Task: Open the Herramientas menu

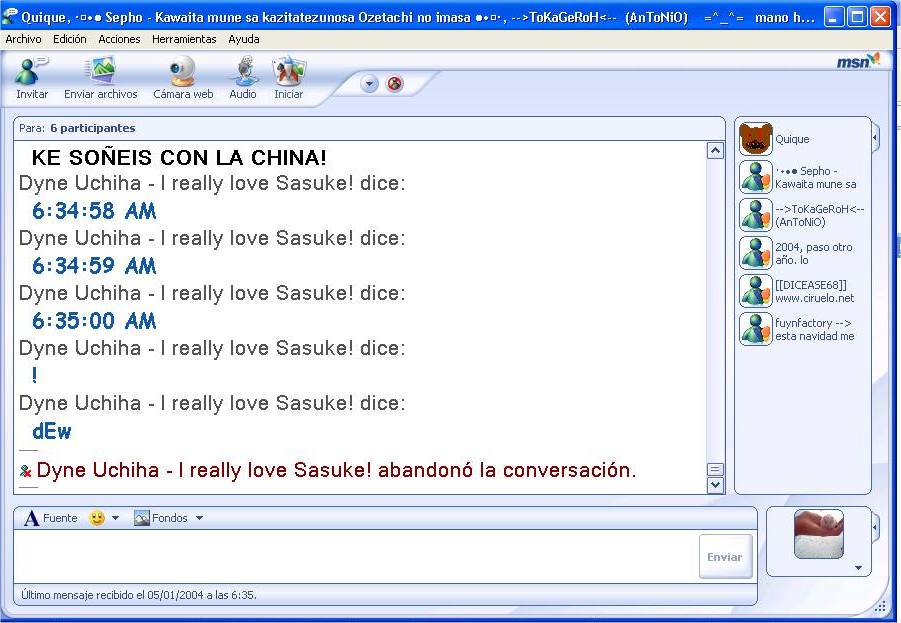Action: click(x=184, y=39)
